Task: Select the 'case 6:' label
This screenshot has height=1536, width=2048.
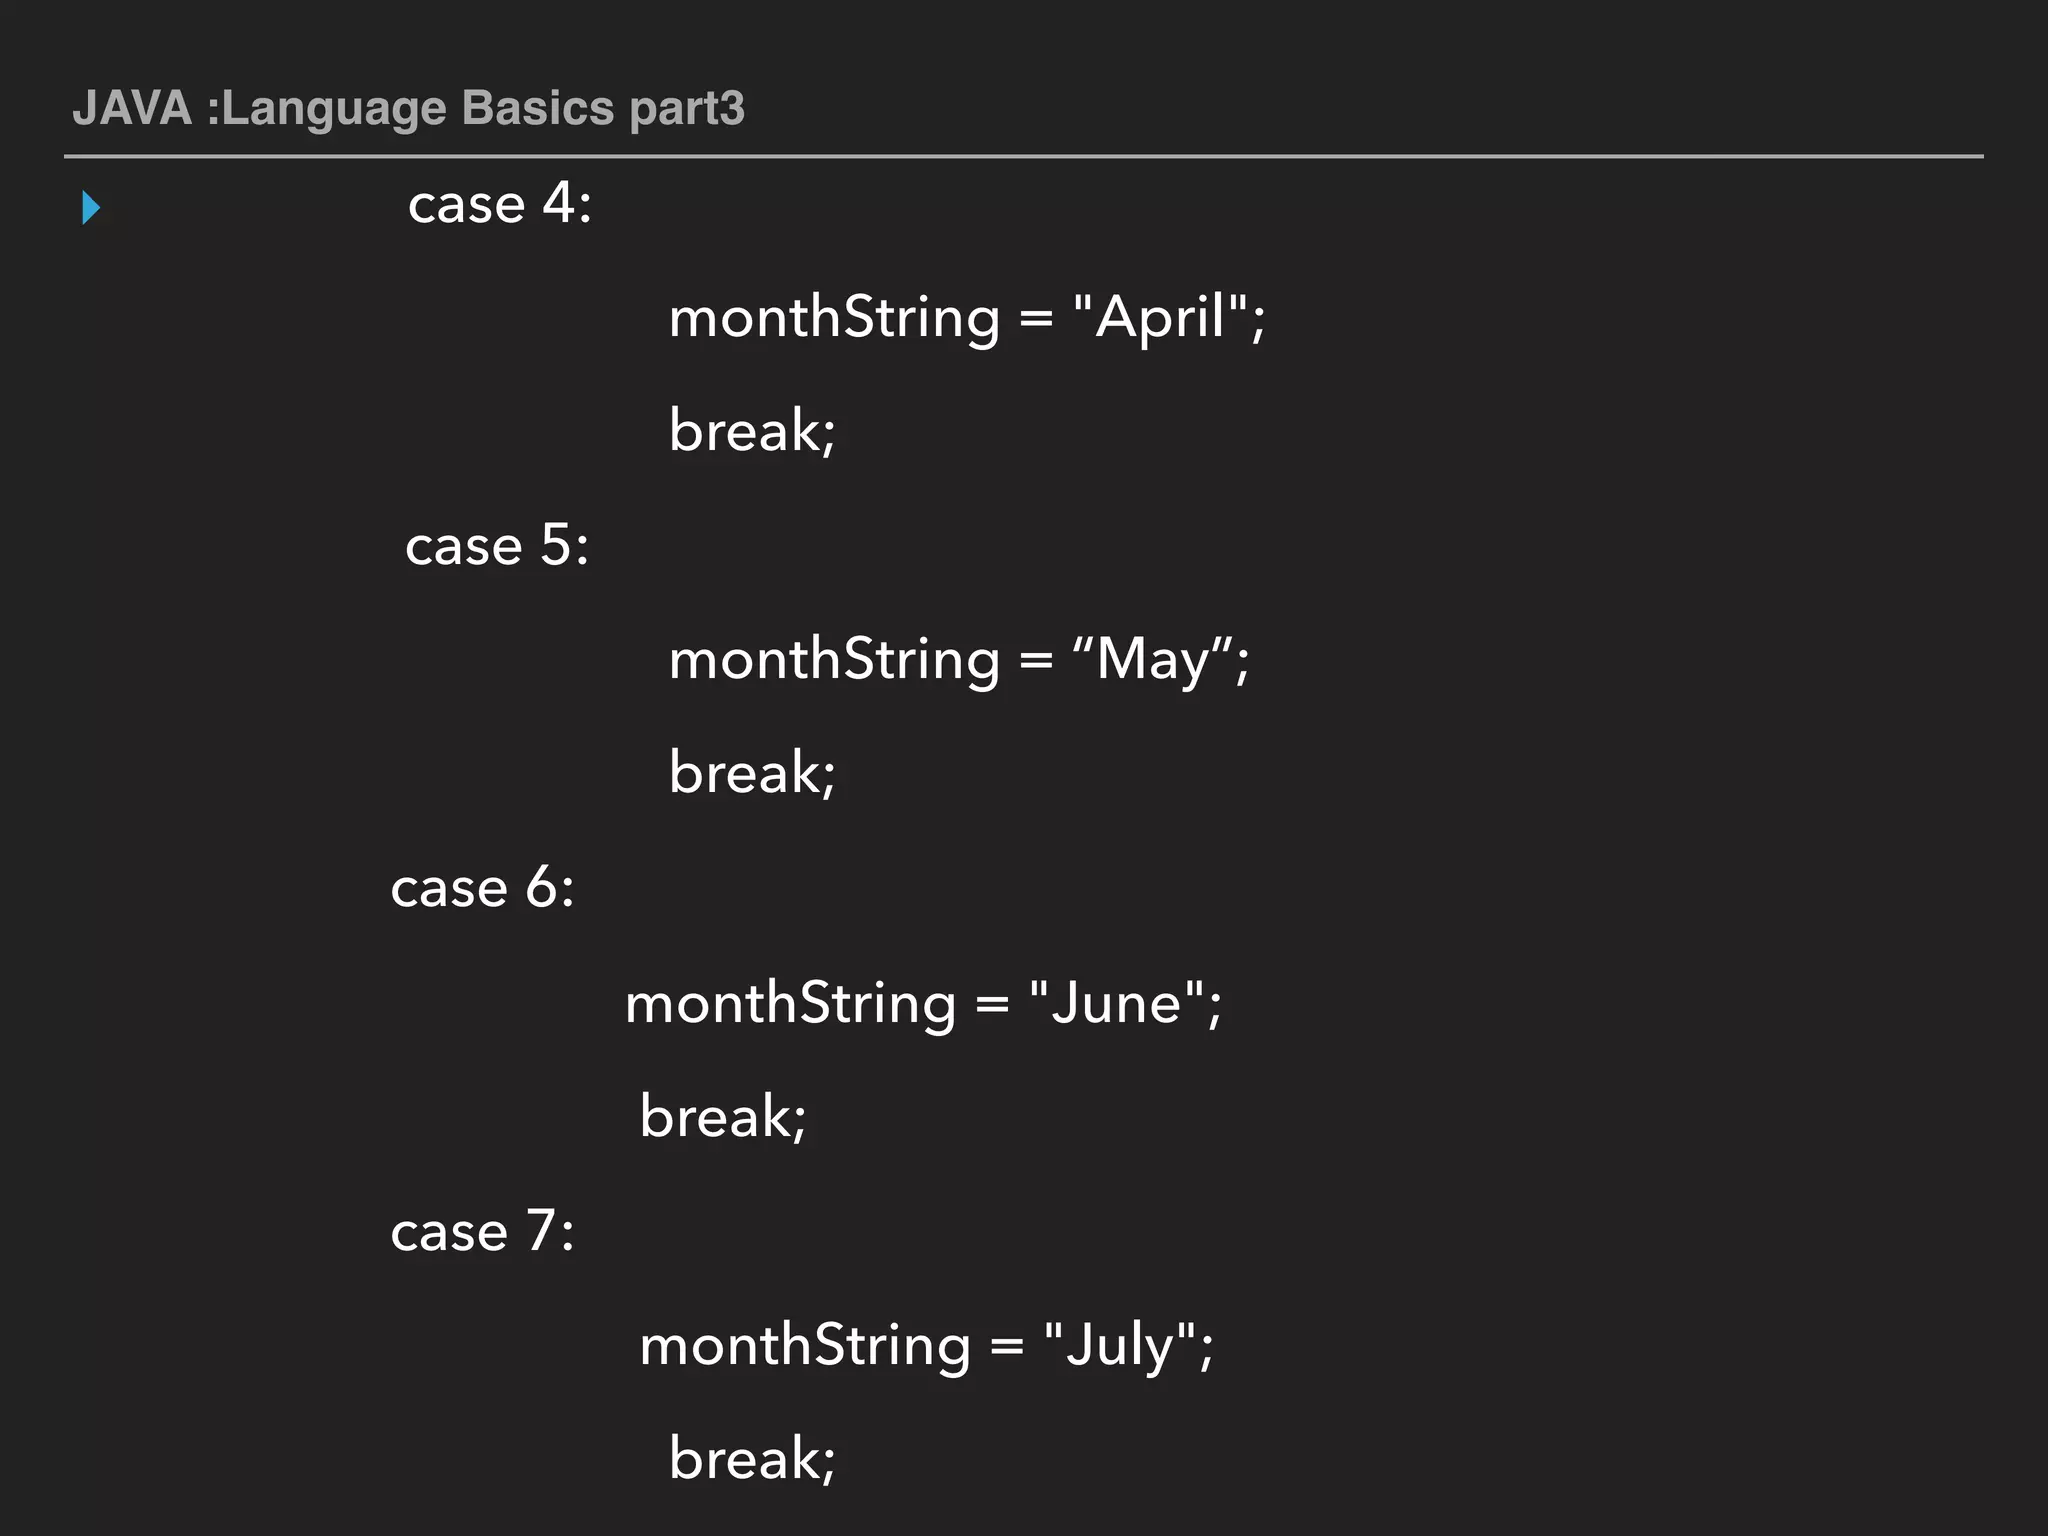Action: pyautogui.click(x=483, y=888)
